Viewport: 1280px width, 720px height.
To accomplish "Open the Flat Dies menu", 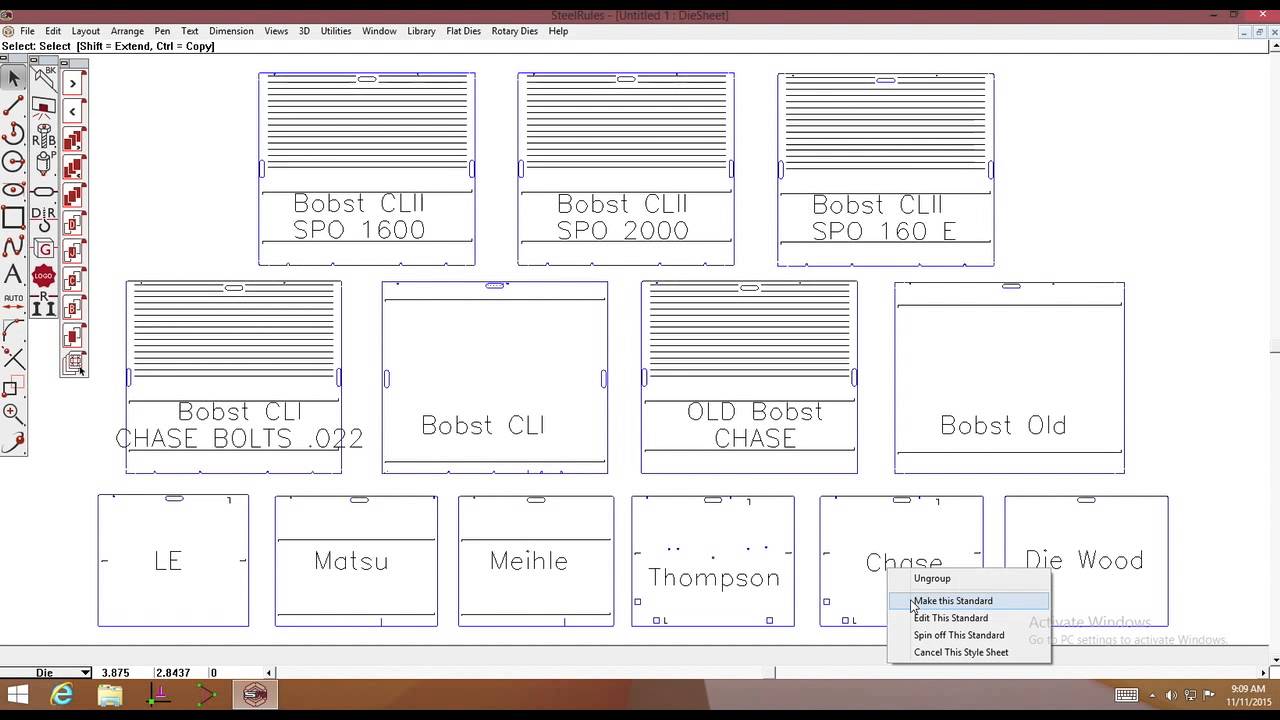I will click(x=464, y=31).
